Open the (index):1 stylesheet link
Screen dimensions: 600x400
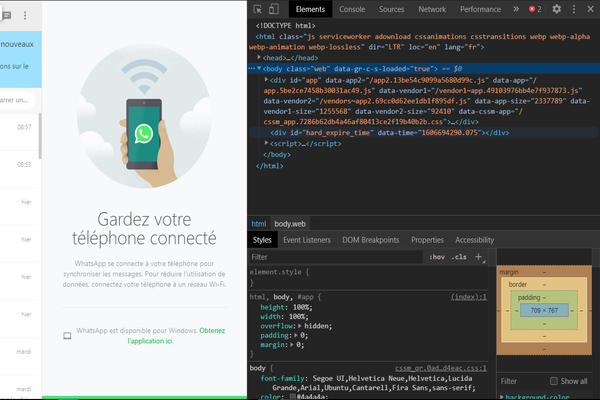(x=468, y=297)
